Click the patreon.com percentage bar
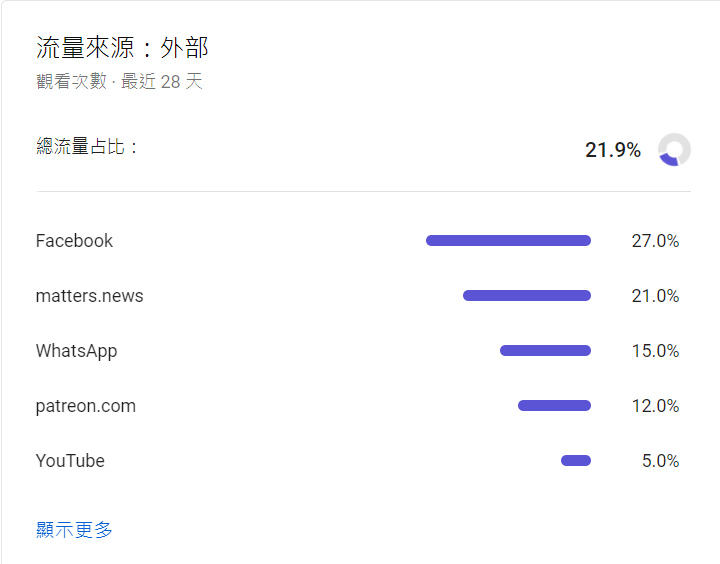720x564 pixels. pyautogui.click(x=554, y=406)
